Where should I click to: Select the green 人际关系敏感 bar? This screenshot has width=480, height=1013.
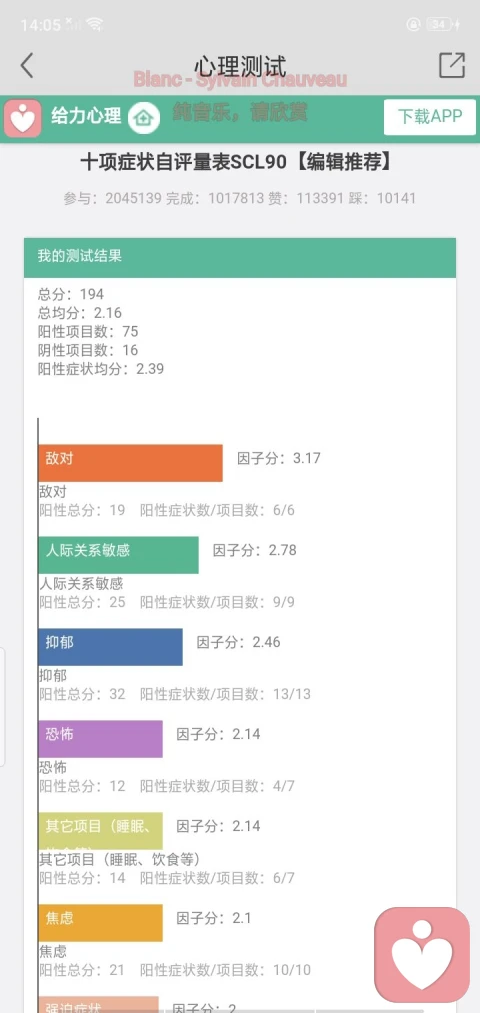point(118,555)
